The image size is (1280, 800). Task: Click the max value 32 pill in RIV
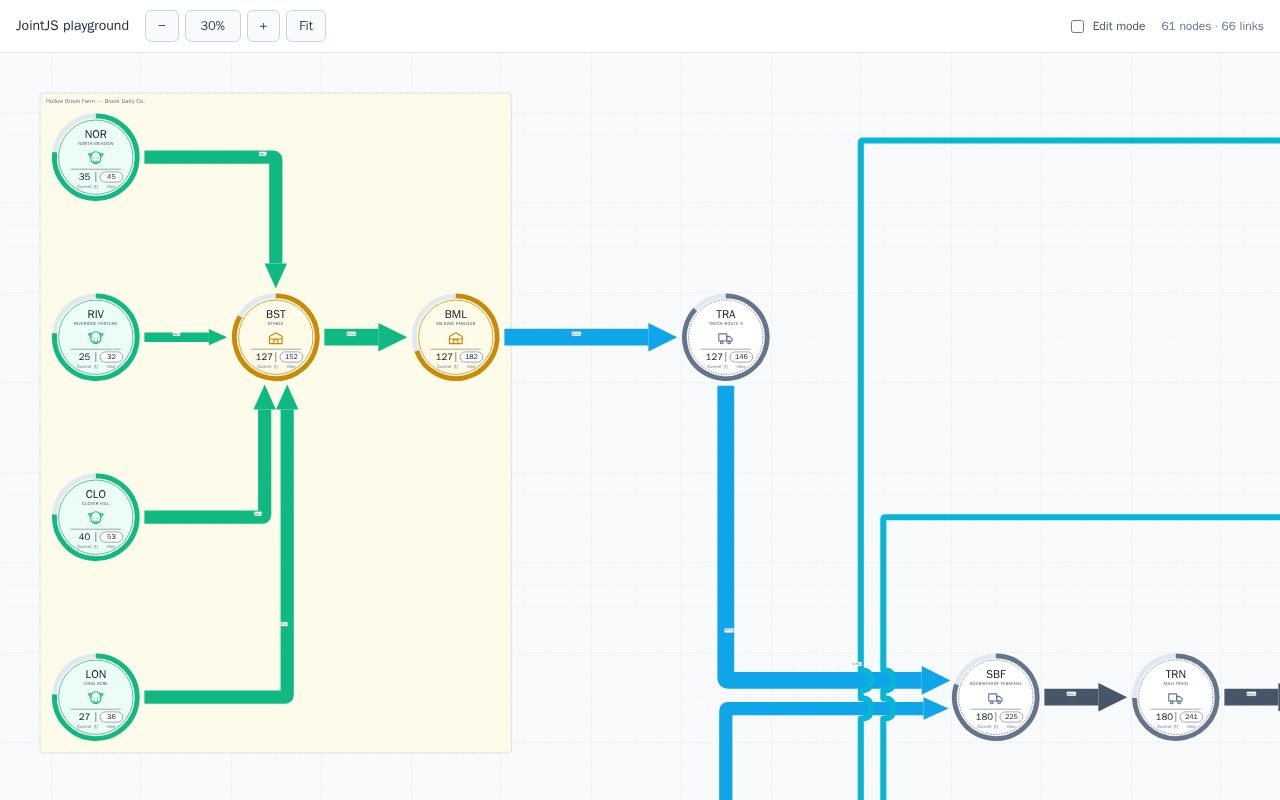(x=111, y=357)
